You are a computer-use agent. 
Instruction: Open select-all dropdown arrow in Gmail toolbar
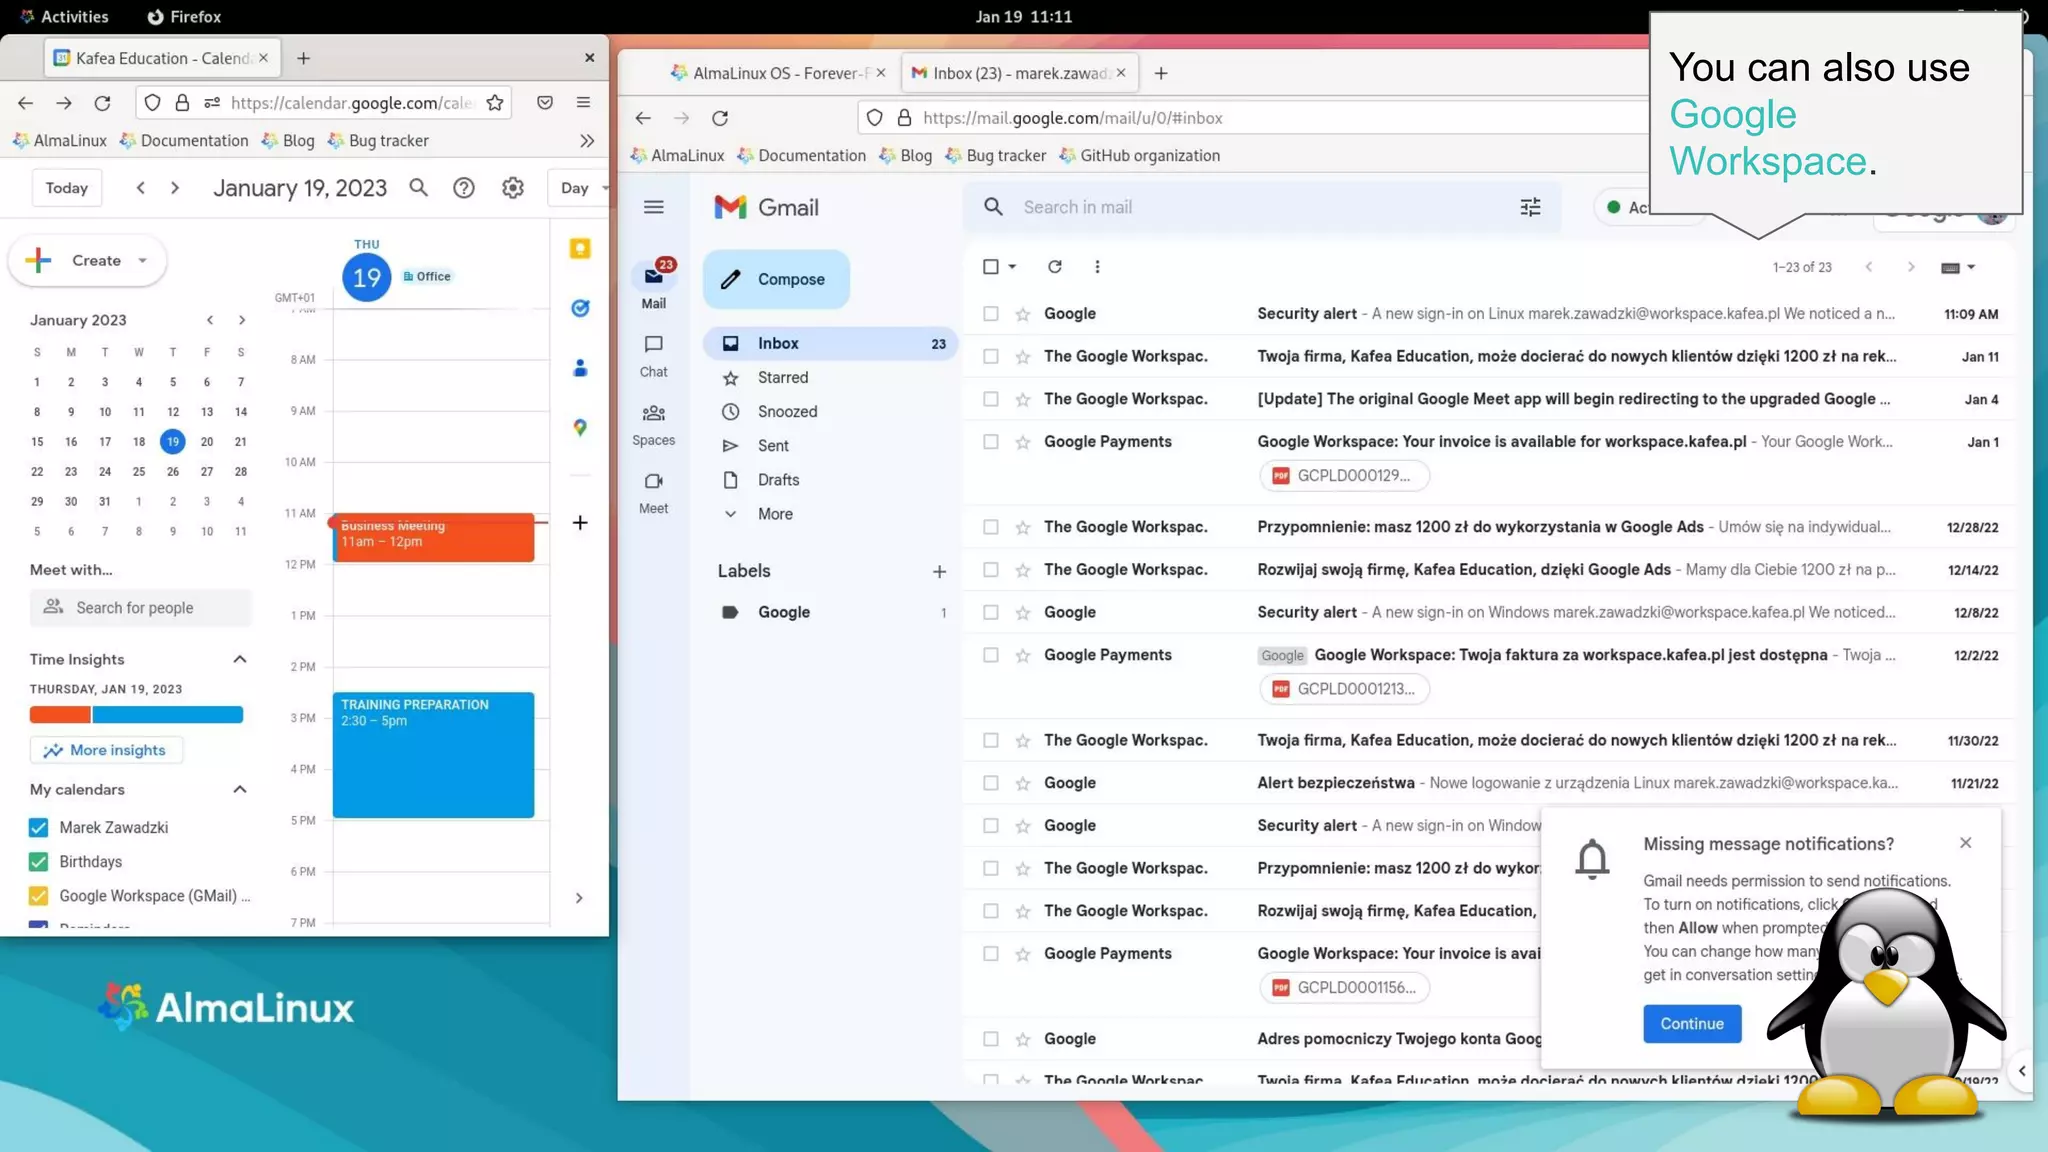pyautogui.click(x=1012, y=267)
